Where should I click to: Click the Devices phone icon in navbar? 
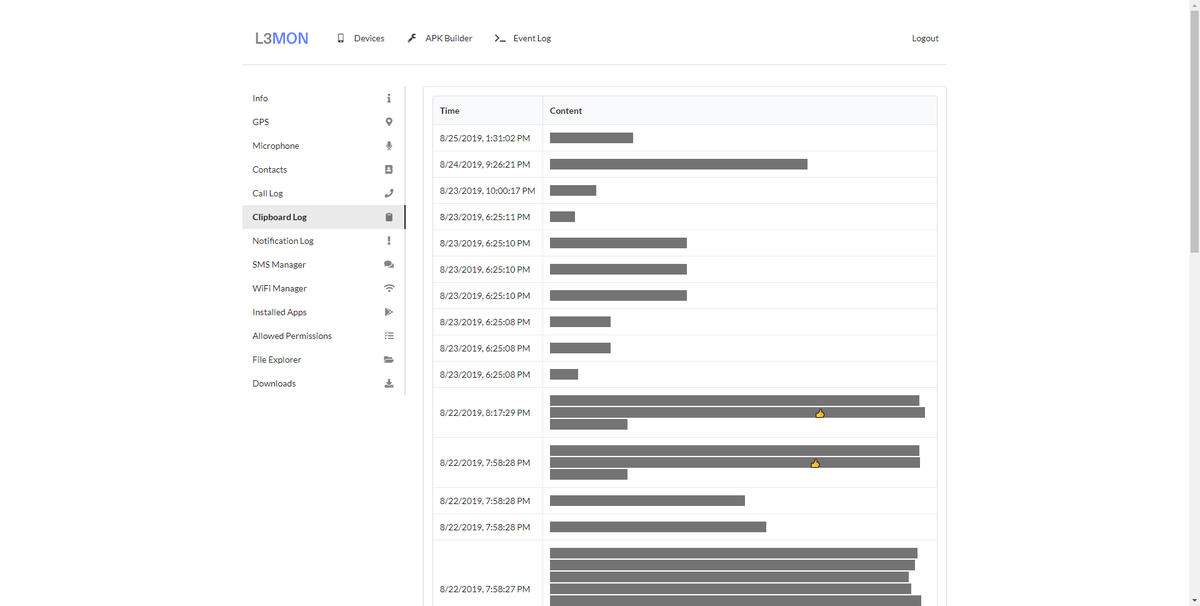pos(341,38)
